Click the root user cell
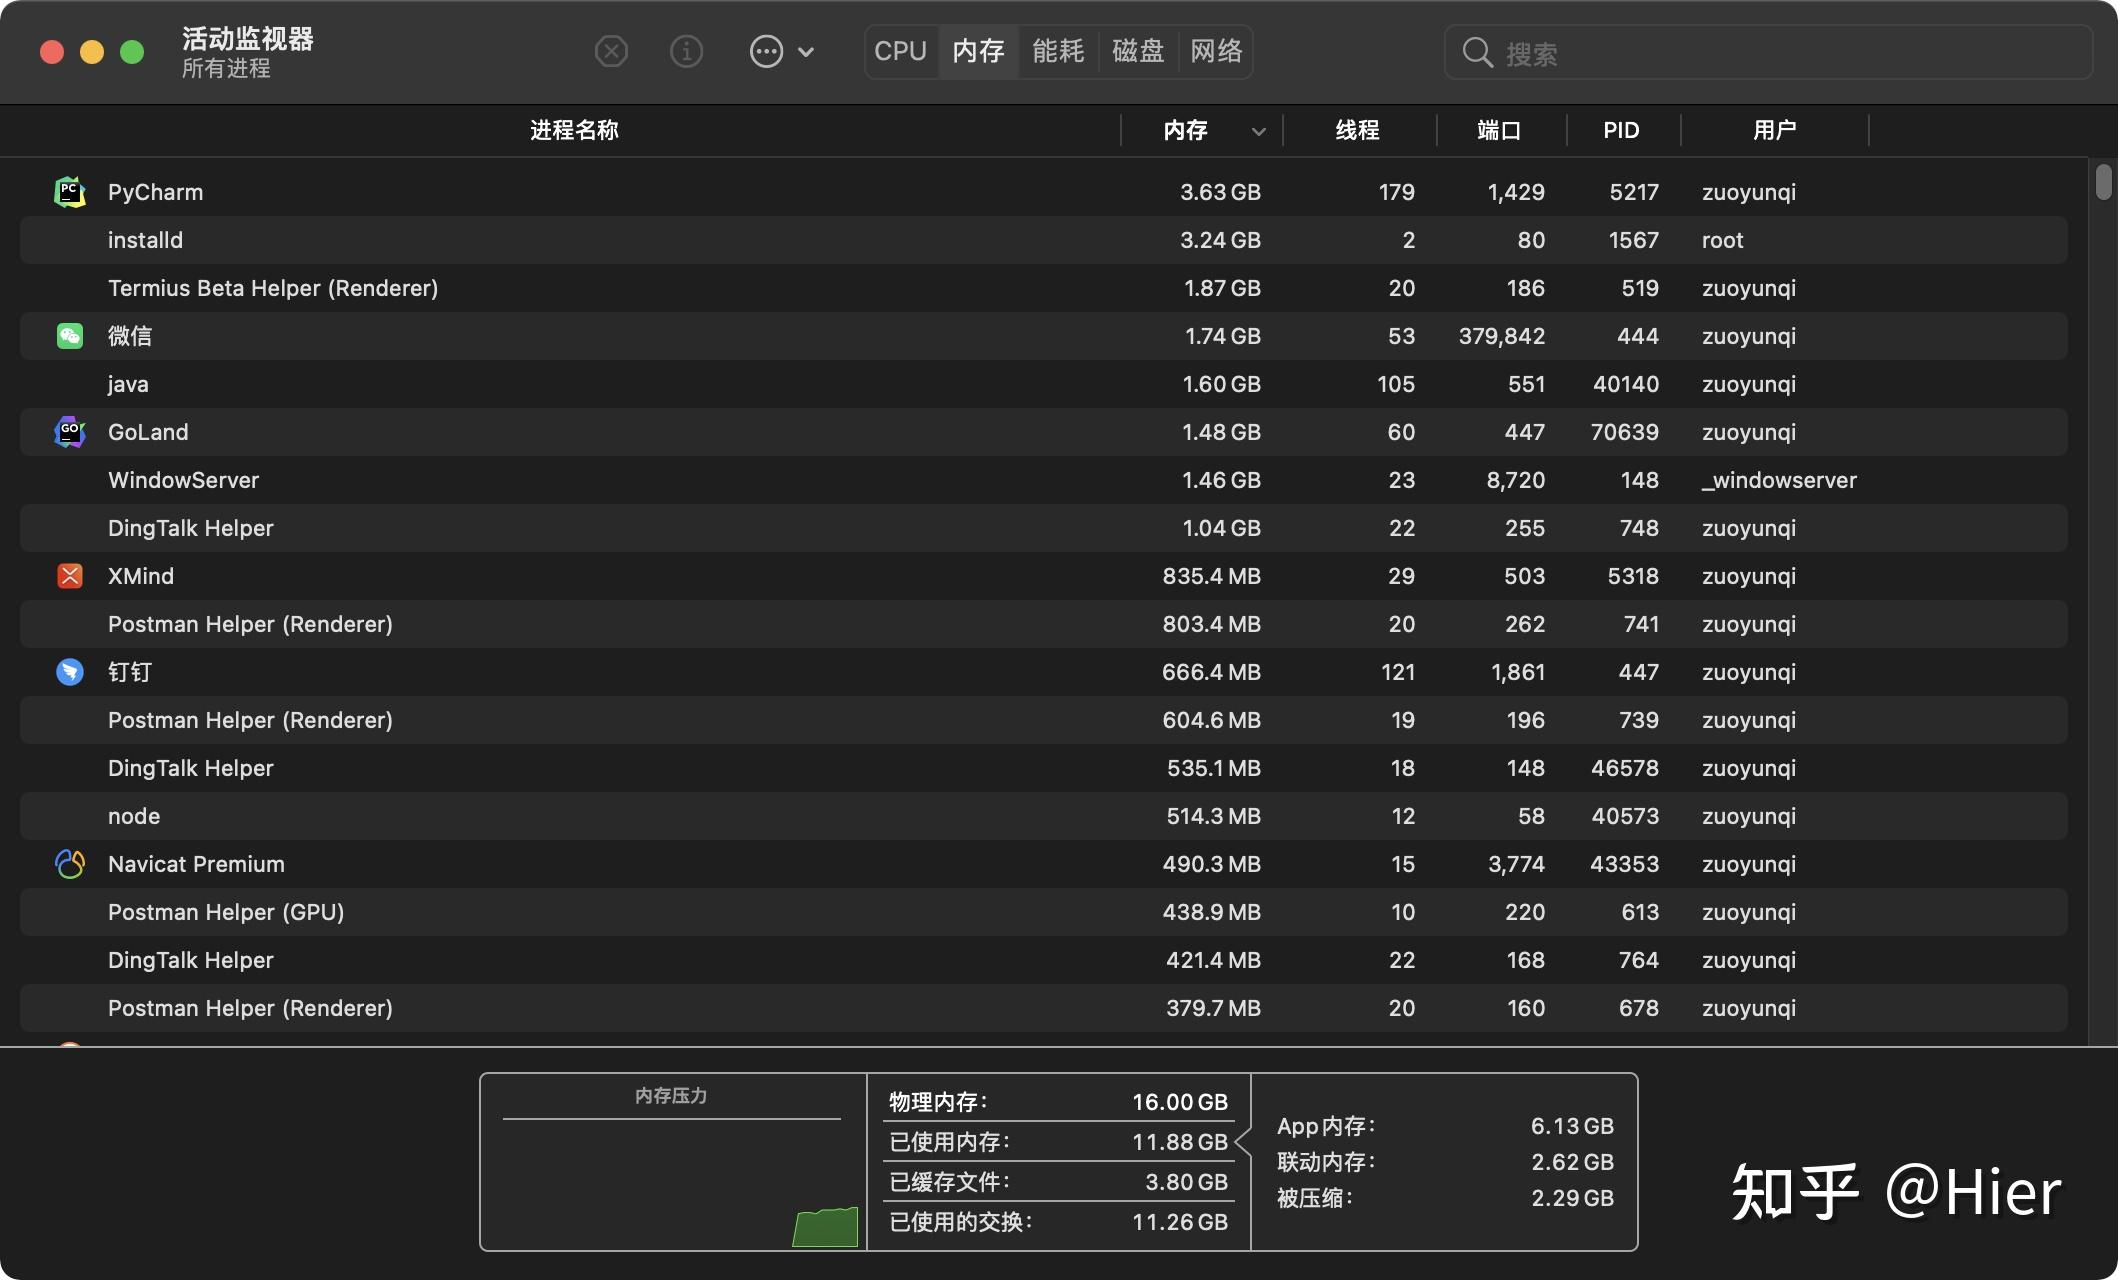The image size is (2118, 1280). pos(1722,240)
